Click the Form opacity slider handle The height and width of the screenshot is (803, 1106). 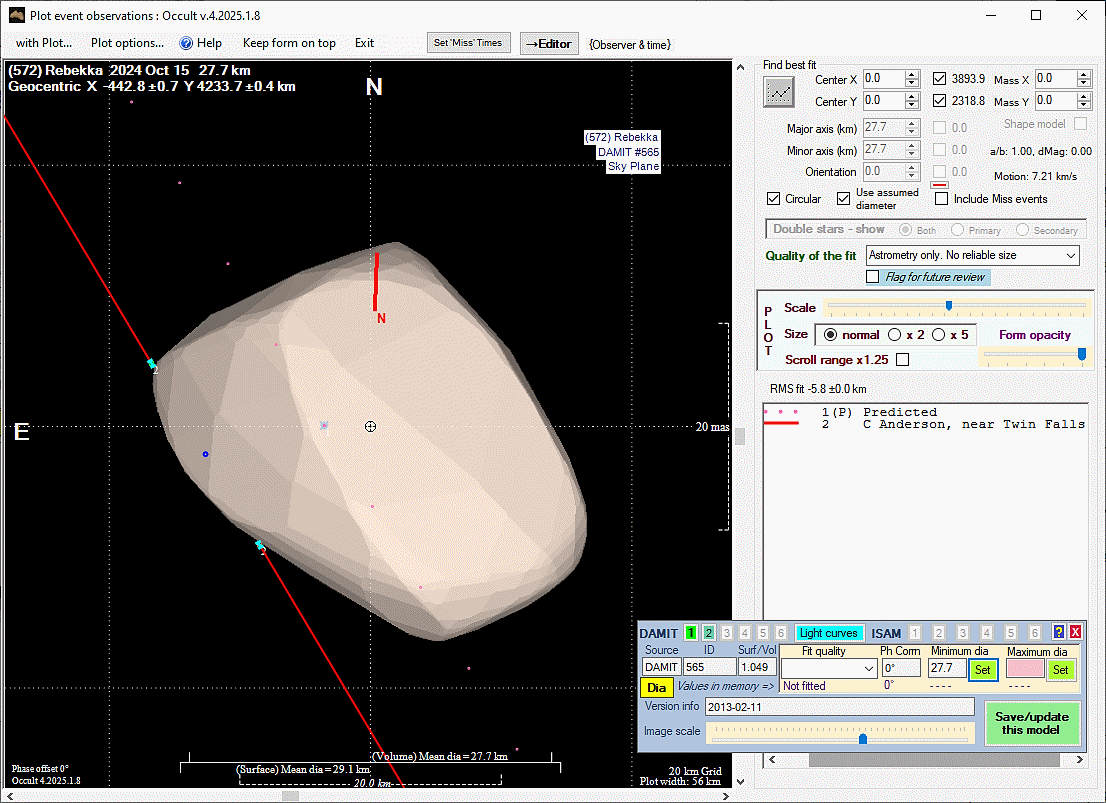tap(1081, 354)
